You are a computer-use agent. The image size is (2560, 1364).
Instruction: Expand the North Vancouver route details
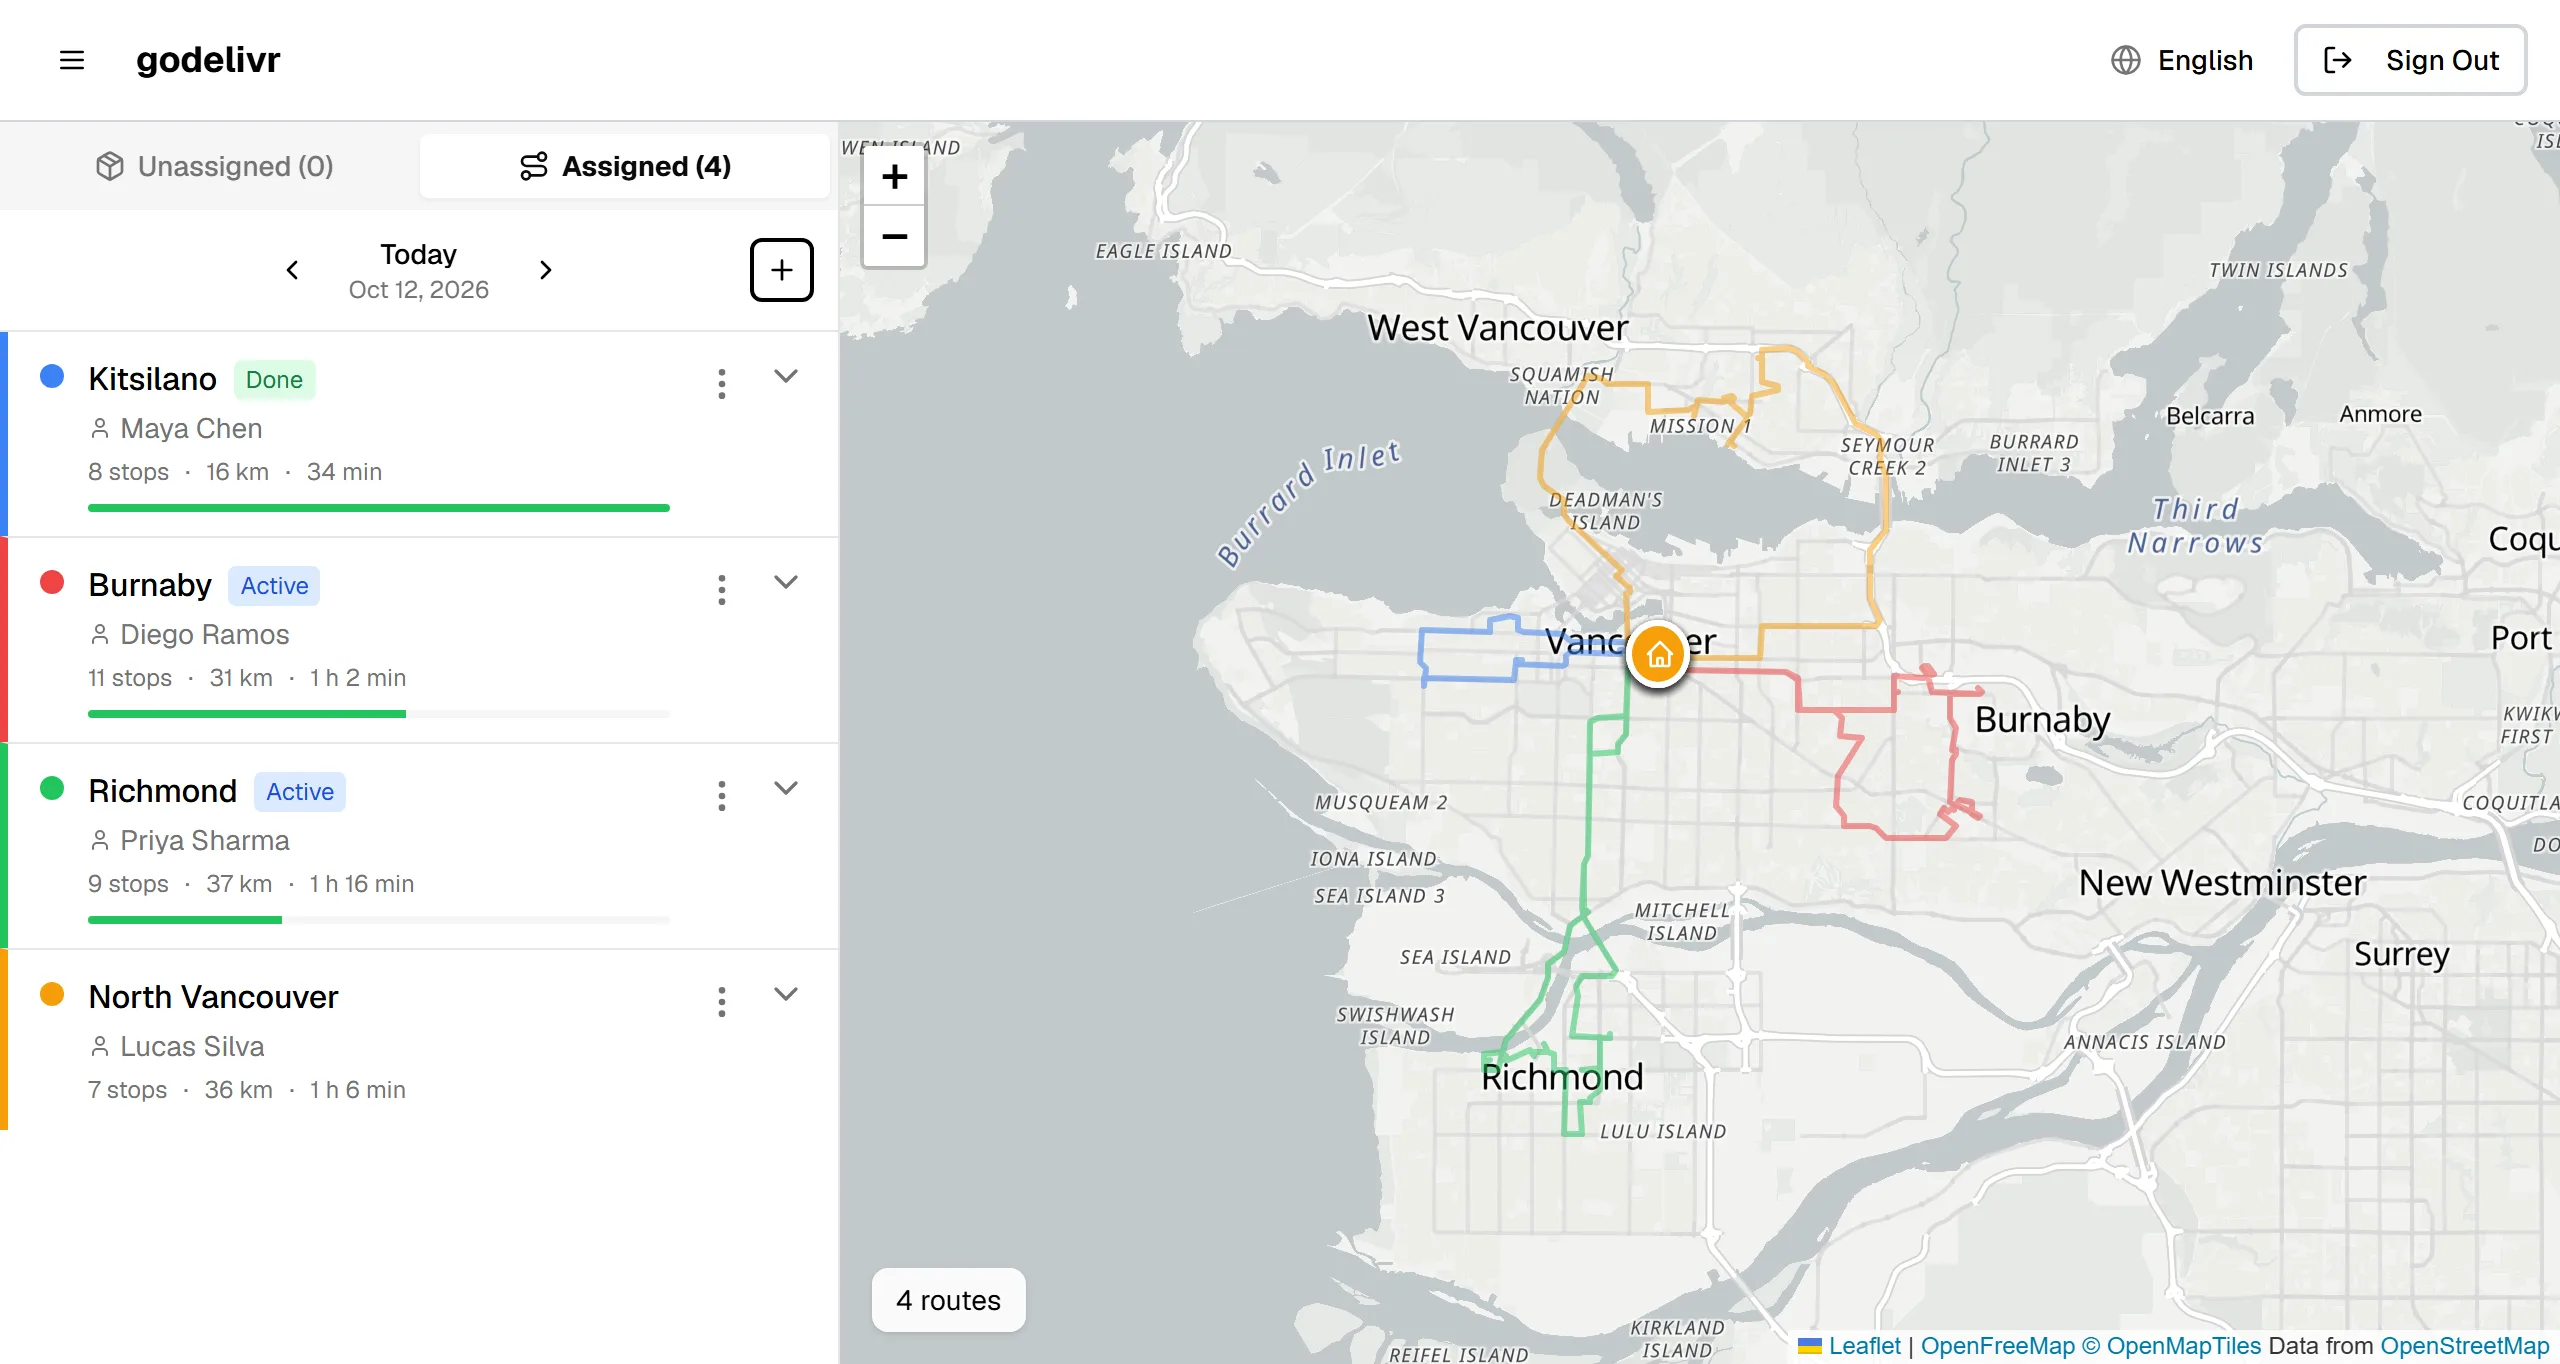click(x=786, y=995)
